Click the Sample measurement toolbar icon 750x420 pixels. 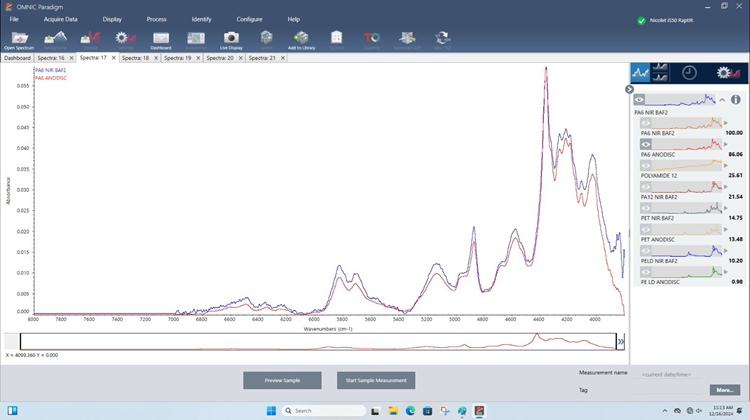tap(90, 40)
